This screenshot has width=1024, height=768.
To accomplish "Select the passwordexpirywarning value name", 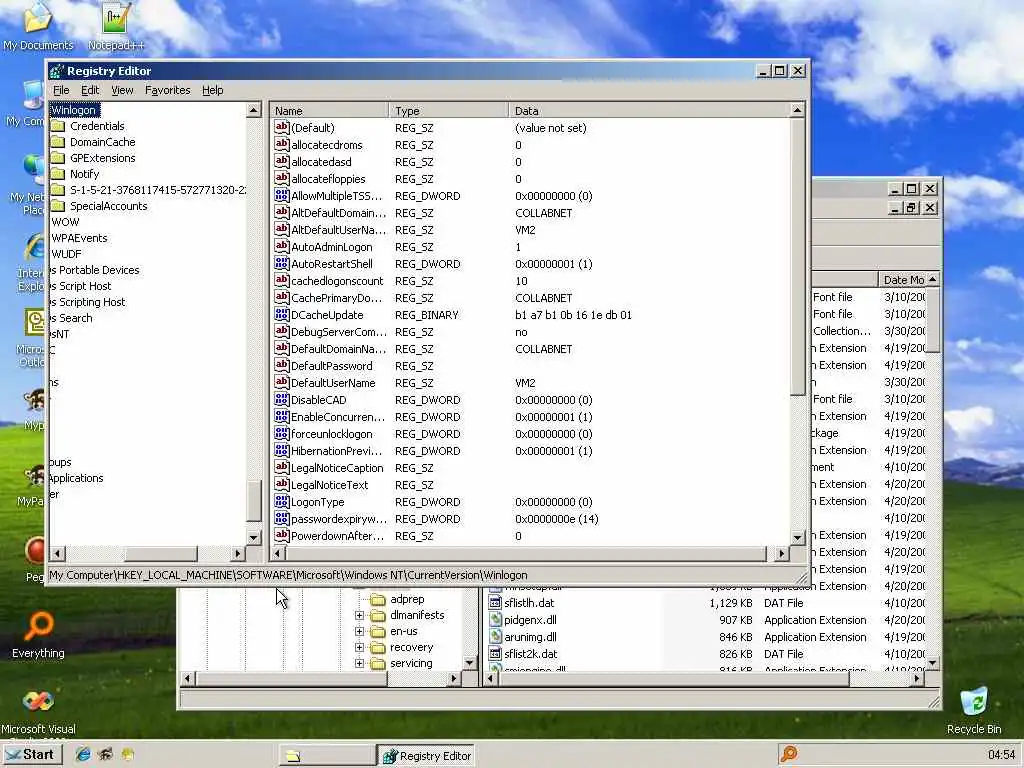I will [x=338, y=519].
